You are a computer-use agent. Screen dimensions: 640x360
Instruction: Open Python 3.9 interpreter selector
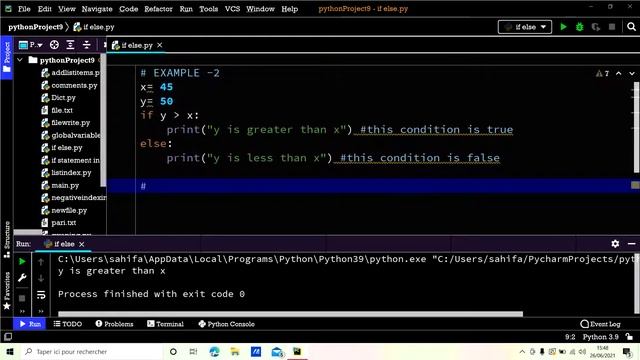600,337
